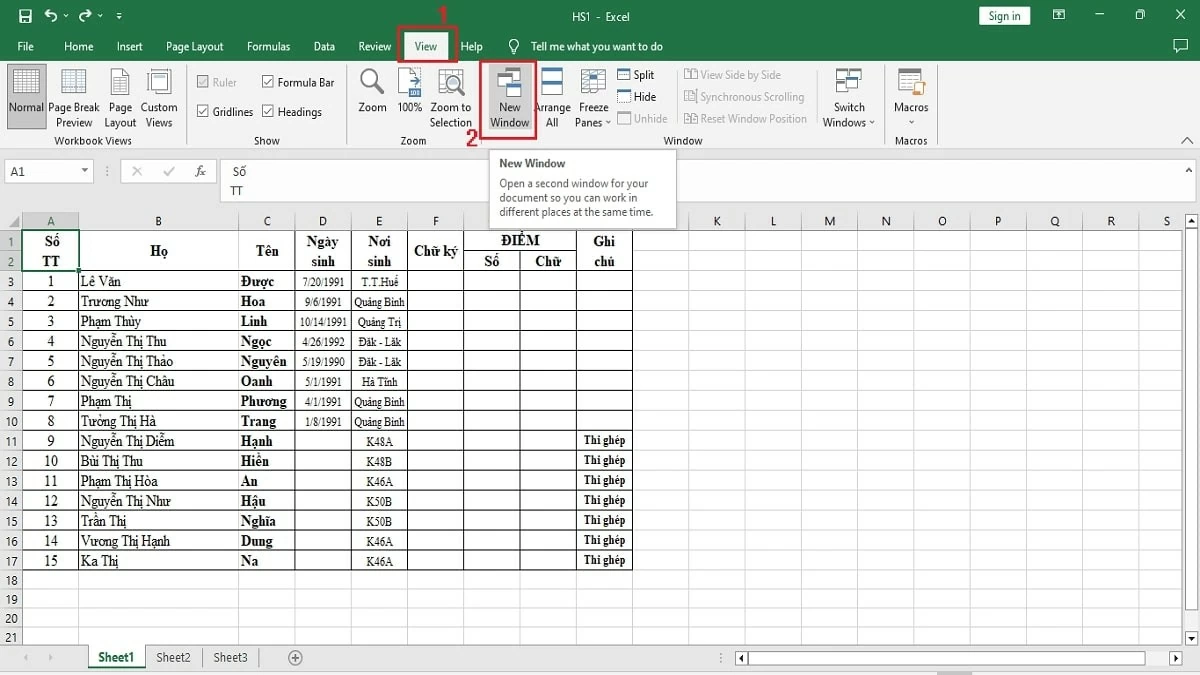Click Zoom to Selection
This screenshot has width=1200, height=675.
450,96
